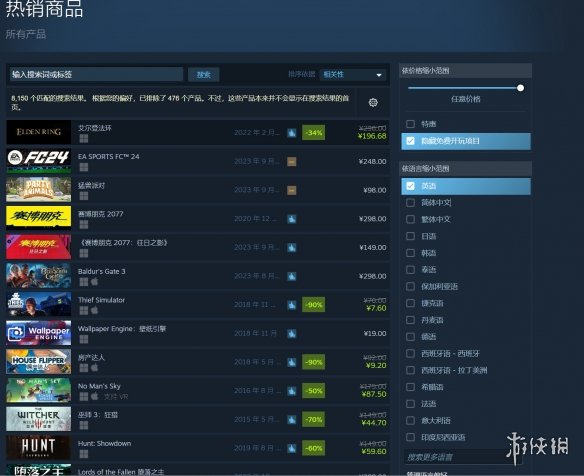Click mixed review icon for Party Animals row

(x=292, y=190)
